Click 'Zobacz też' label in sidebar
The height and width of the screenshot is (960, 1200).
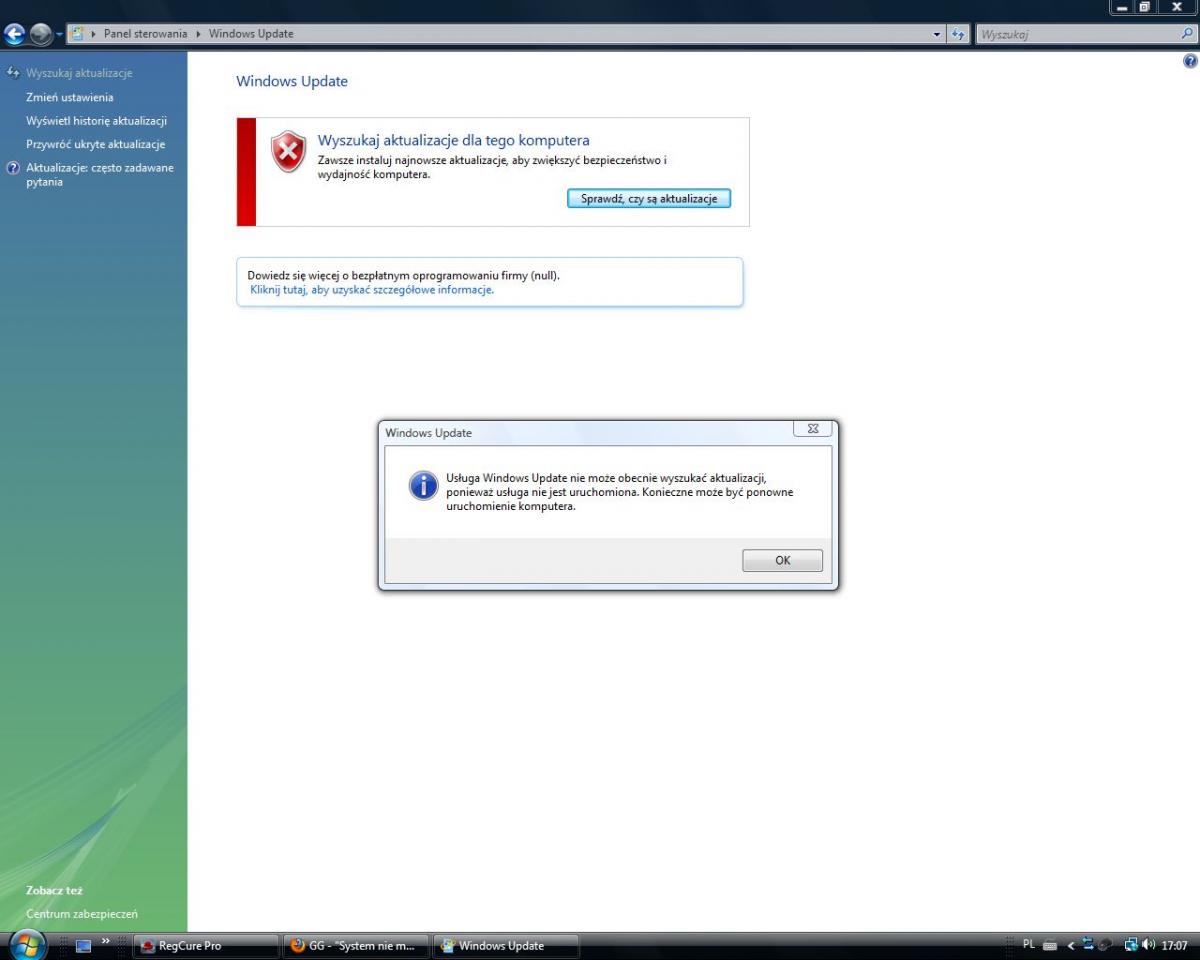pyautogui.click(x=54, y=890)
